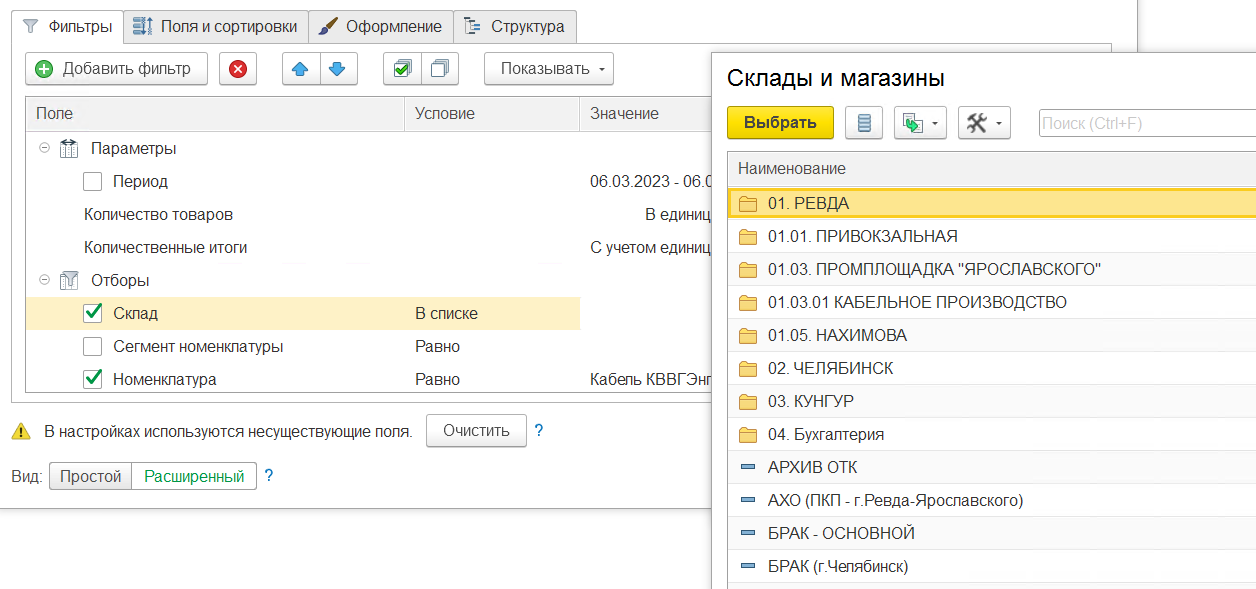The image size is (1256, 589).
Task: Enable the Период checkbox
Action: click(x=93, y=181)
